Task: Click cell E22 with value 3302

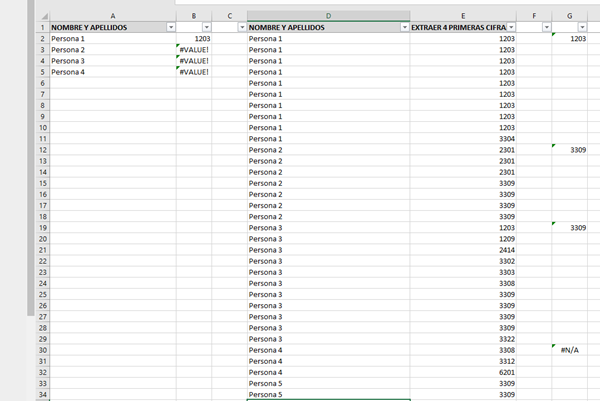Action: (463, 261)
